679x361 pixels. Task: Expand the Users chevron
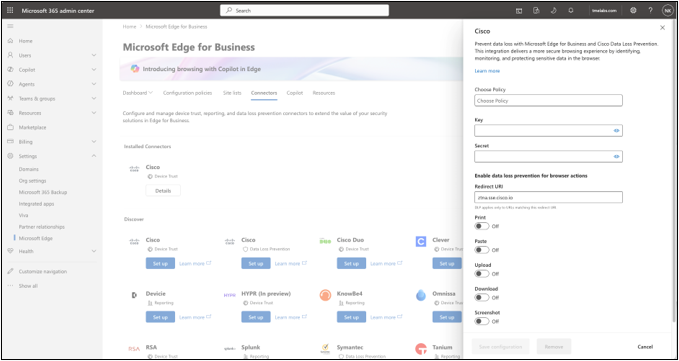tap(94, 55)
